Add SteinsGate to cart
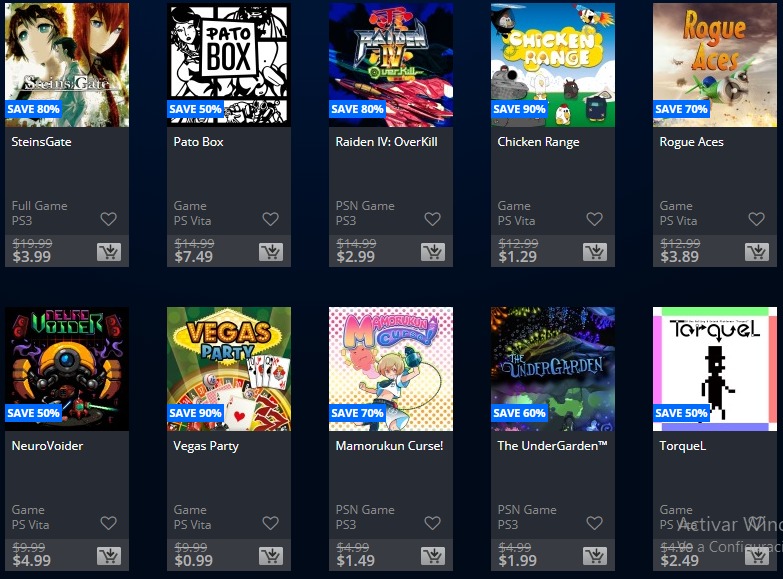Viewport: 783px width, 579px height. [109, 252]
